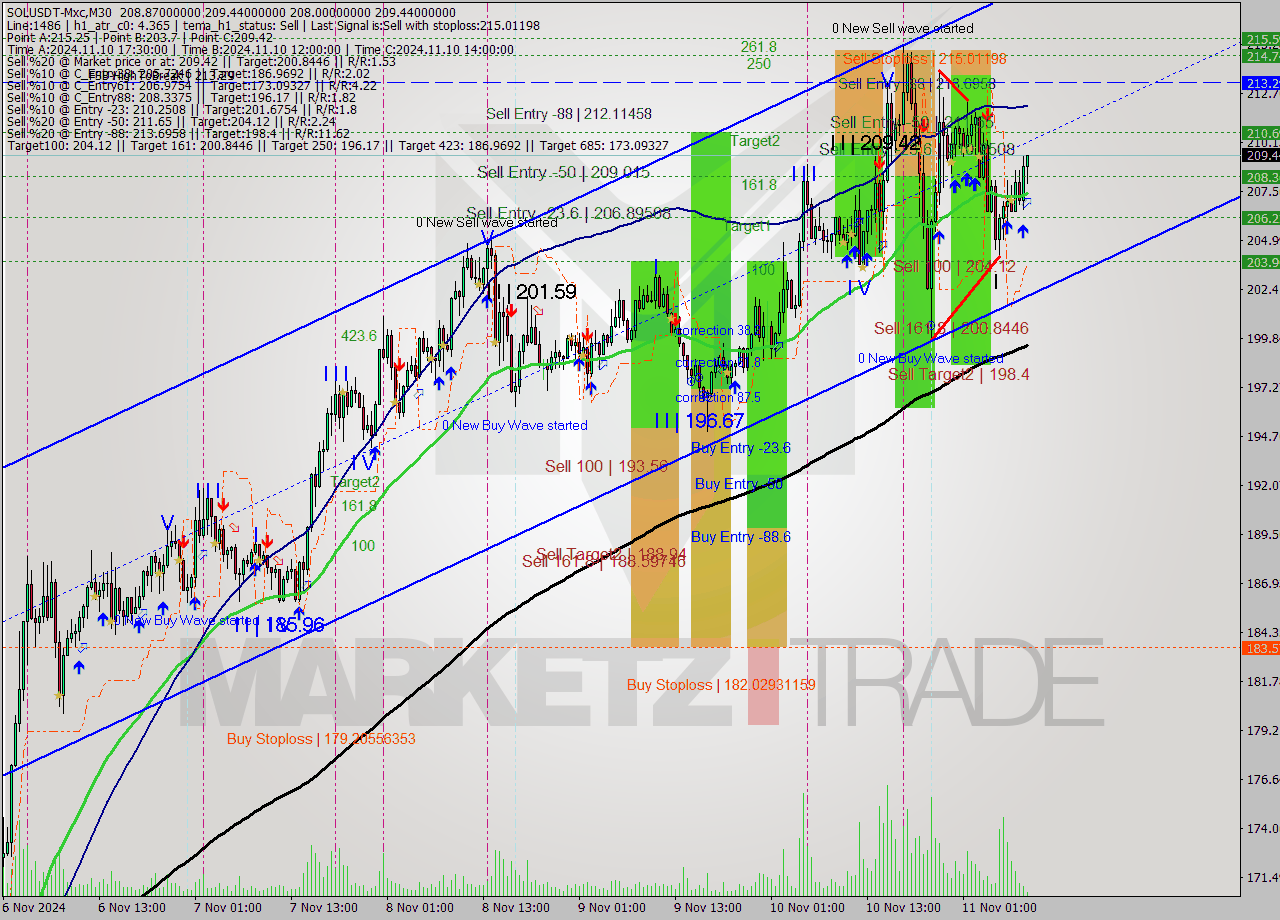The width and height of the screenshot is (1280, 920).
Task: Select the 'Sell Entry -50 | 209.015' label
Action: click(563, 172)
